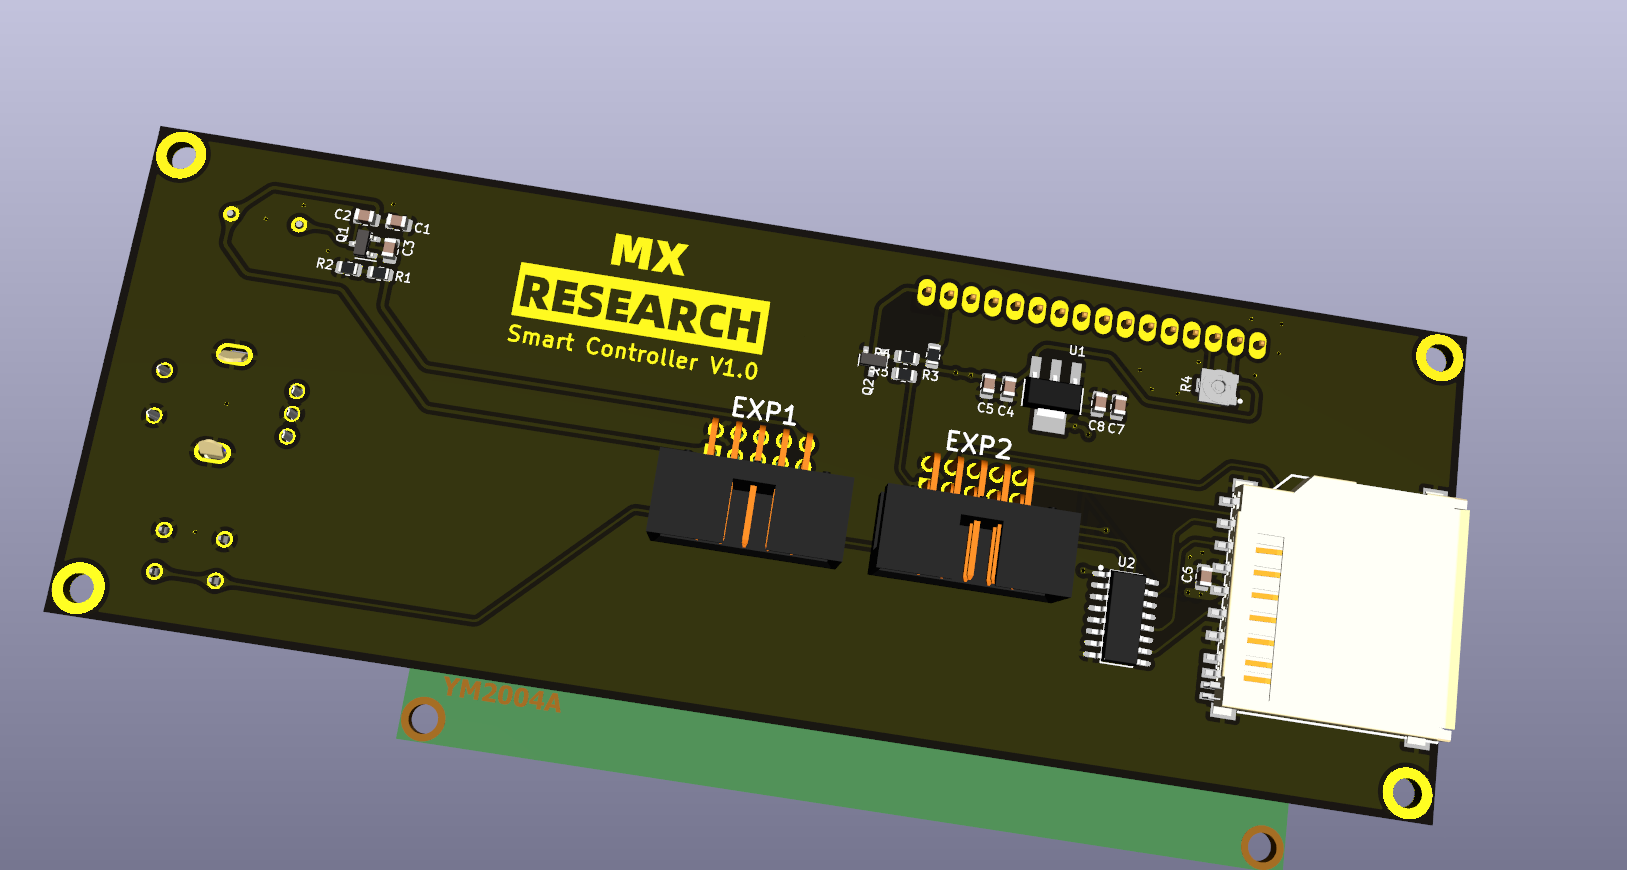
Task: Click the C7 capacitor beside U1
Action: point(1119,405)
